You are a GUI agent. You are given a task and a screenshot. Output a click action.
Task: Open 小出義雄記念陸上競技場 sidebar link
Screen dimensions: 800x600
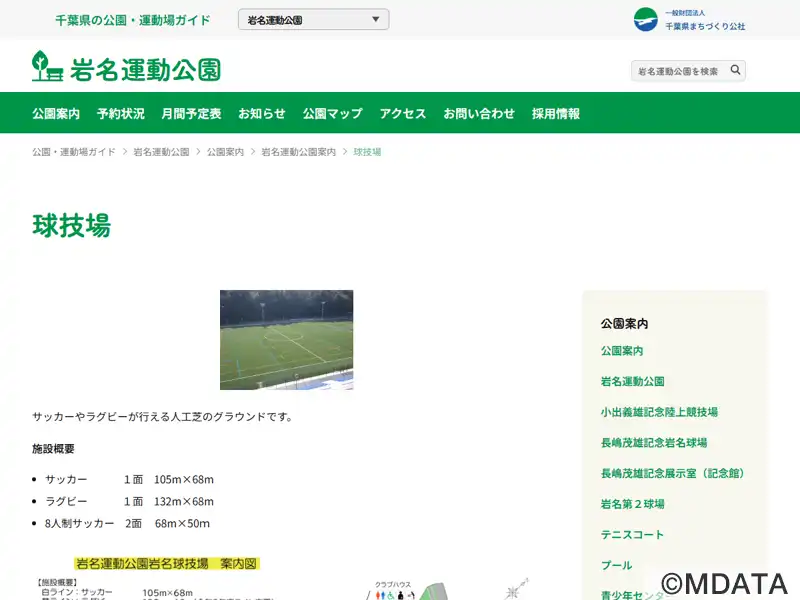pos(659,412)
